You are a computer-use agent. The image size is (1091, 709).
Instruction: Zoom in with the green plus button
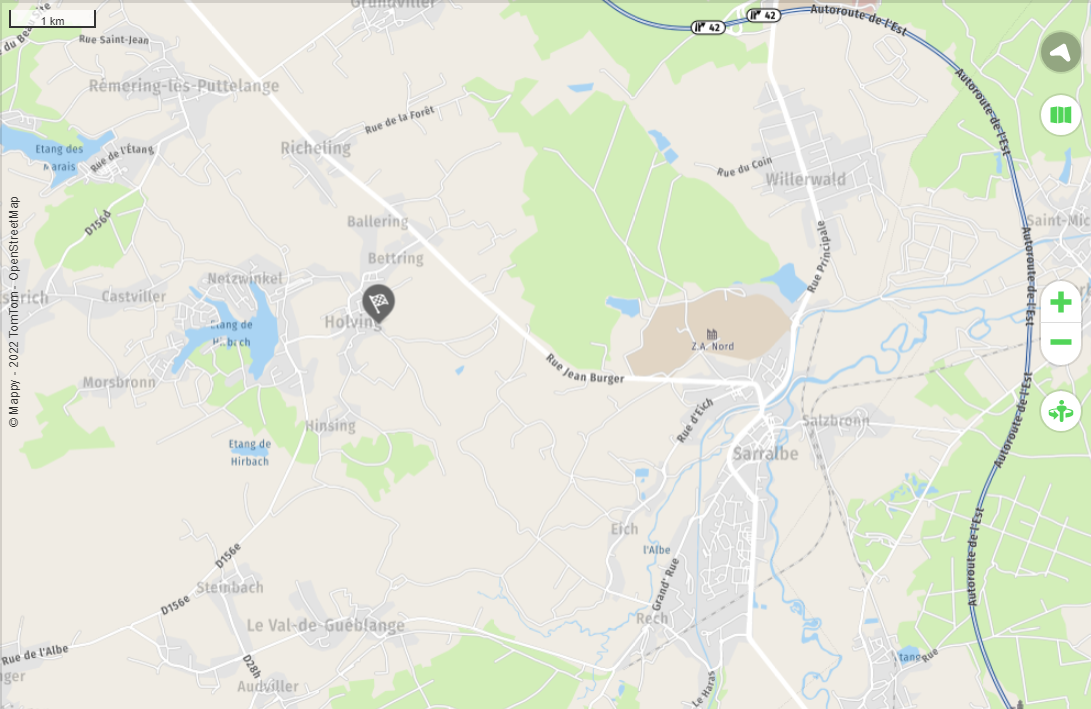pos(1060,303)
